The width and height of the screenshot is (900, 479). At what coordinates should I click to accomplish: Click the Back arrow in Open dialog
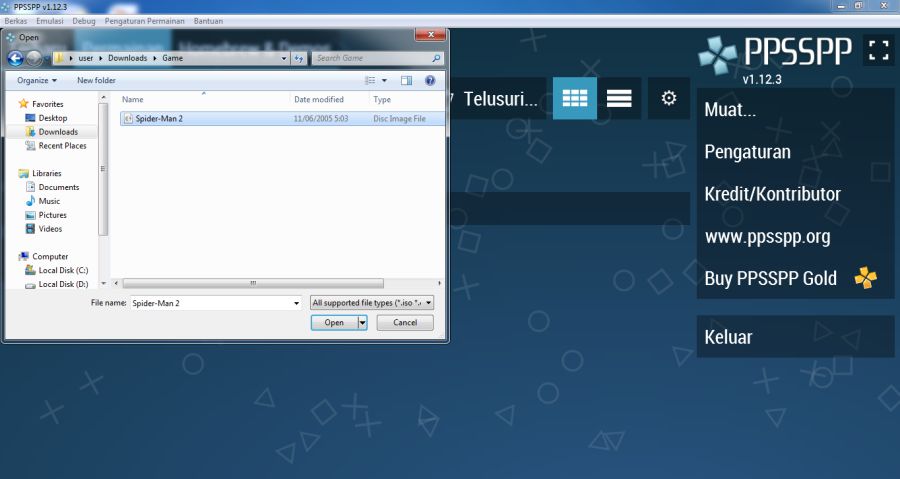pos(15,58)
